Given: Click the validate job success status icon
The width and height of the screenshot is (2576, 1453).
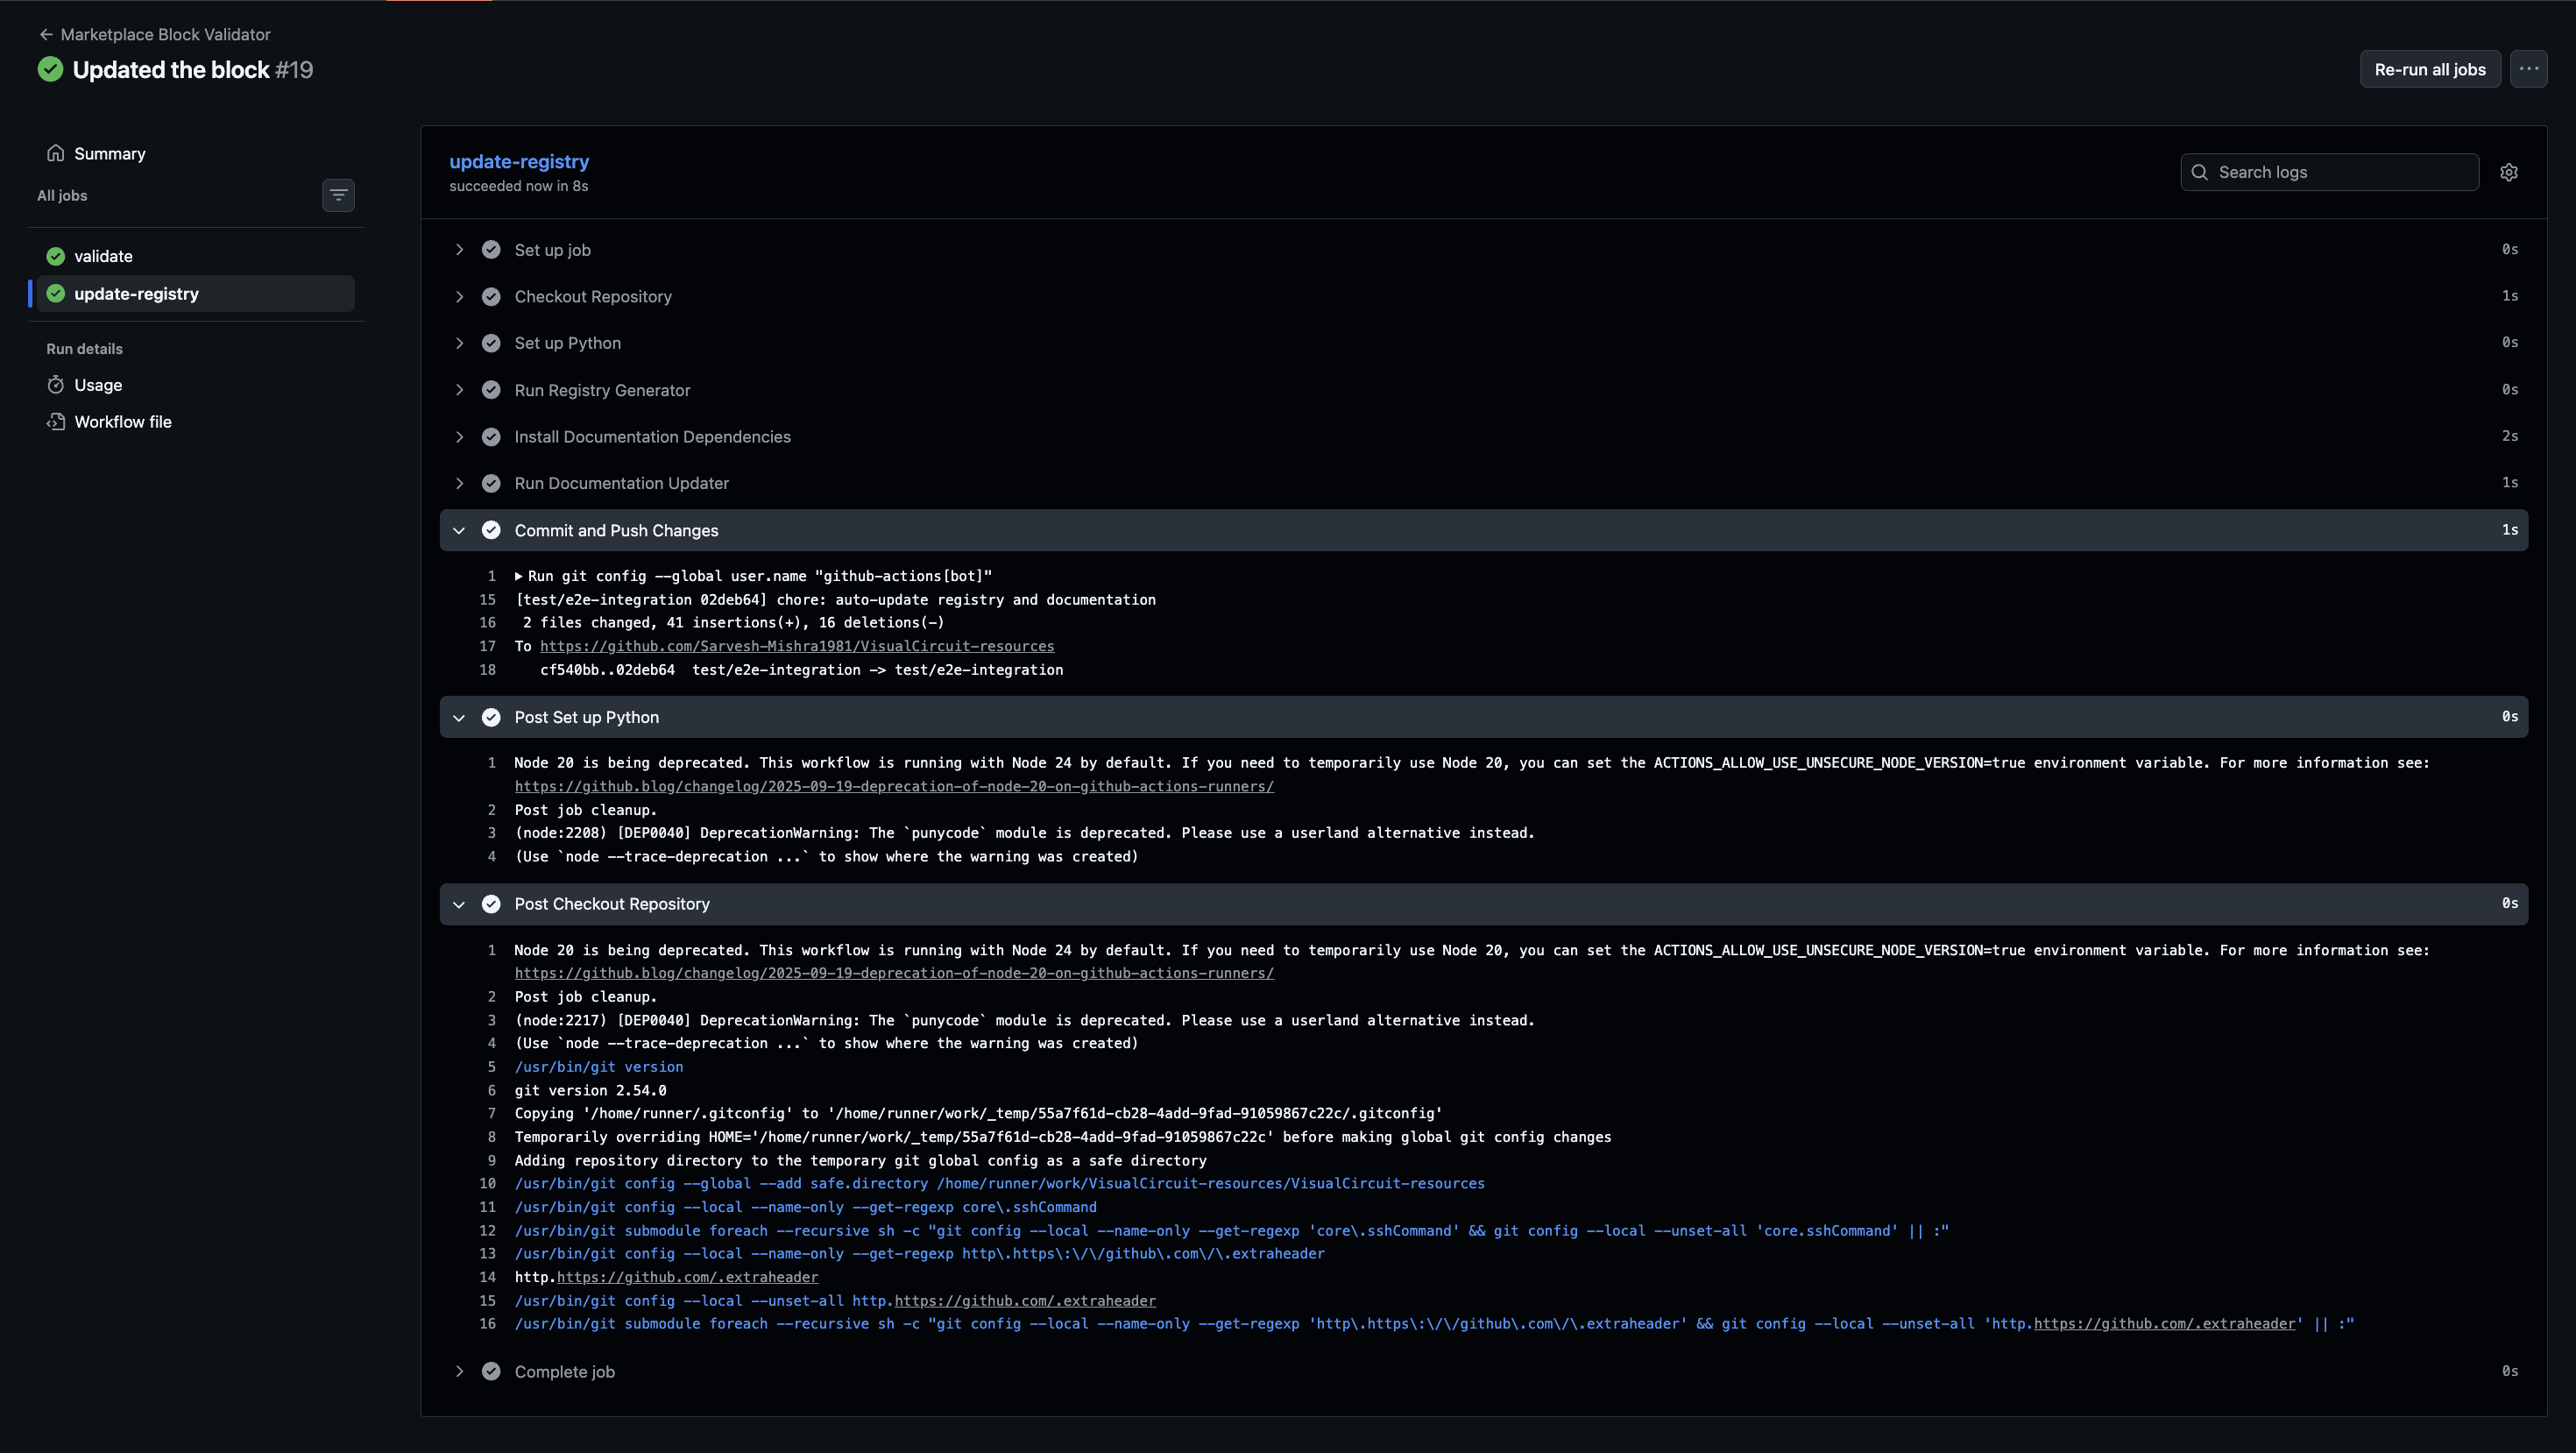Looking at the screenshot, I should 56,256.
